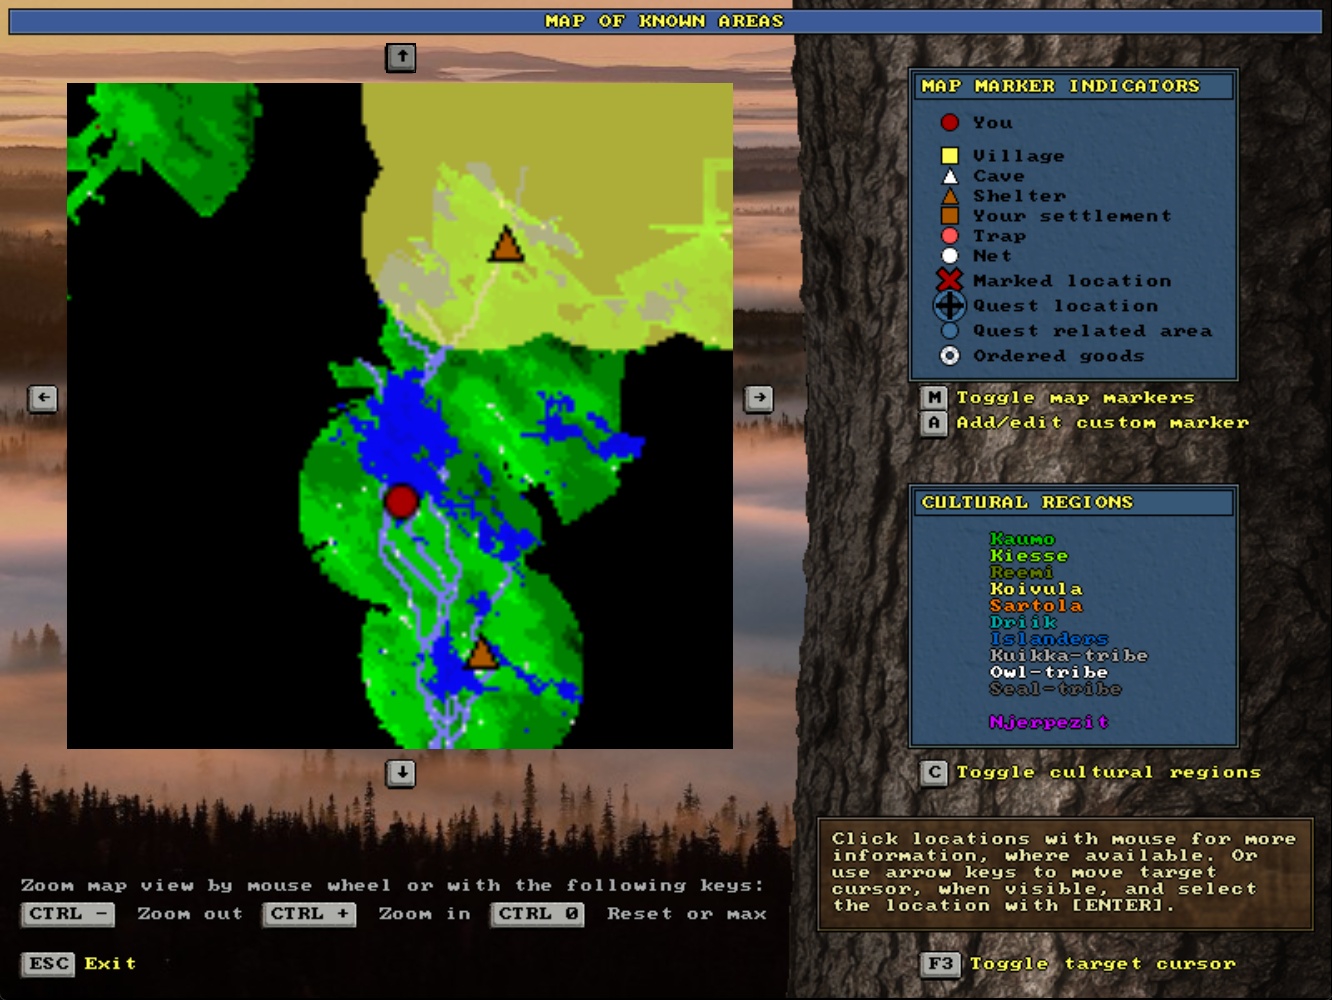Click the Map of Known Areas title bar
The height and width of the screenshot is (1000, 1332).
(665, 21)
